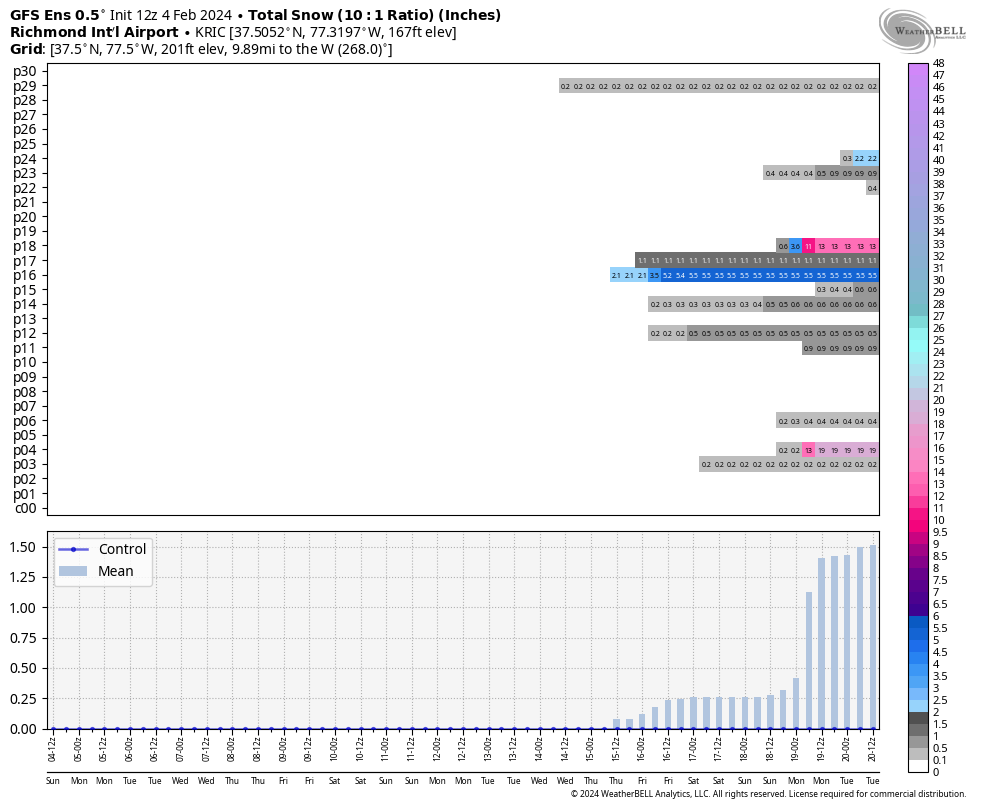Click y-axis value 1.50
This screenshot has width=984, height=808.
pyautogui.click(x=22, y=548)
